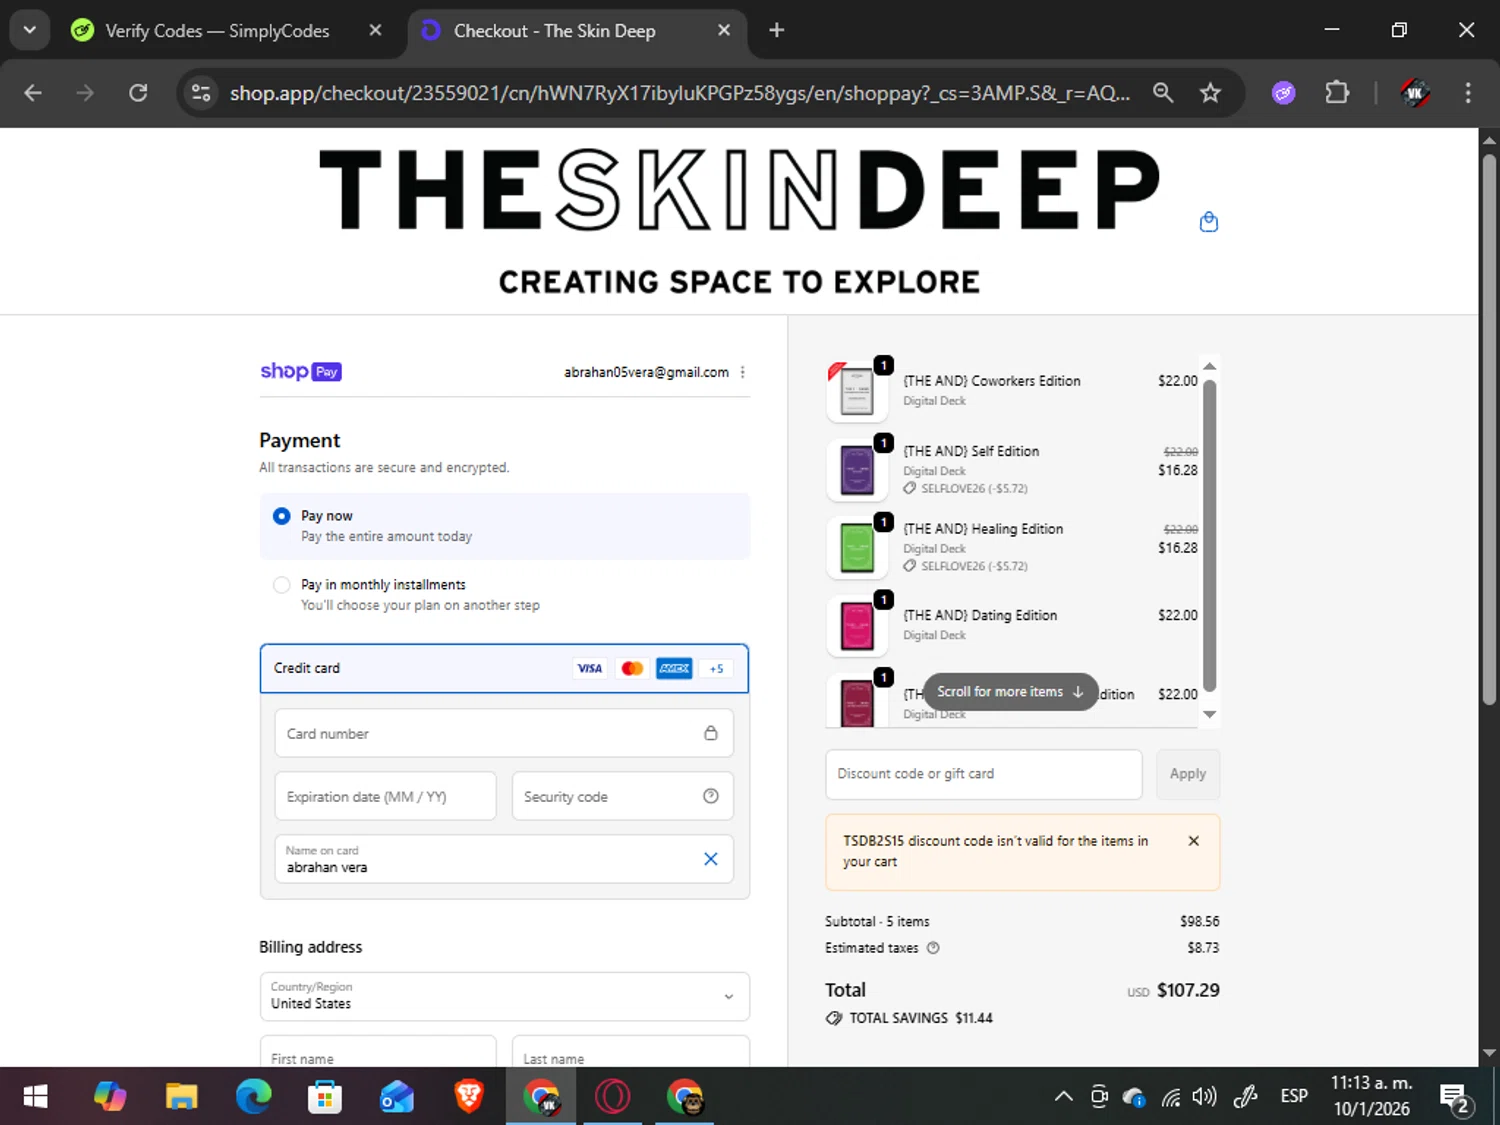The width and height of the screenshot is (1500, 1125).
Task: Open Opera browser from the taskbar
Action: pyautogui.click(x=613, y=1097)
